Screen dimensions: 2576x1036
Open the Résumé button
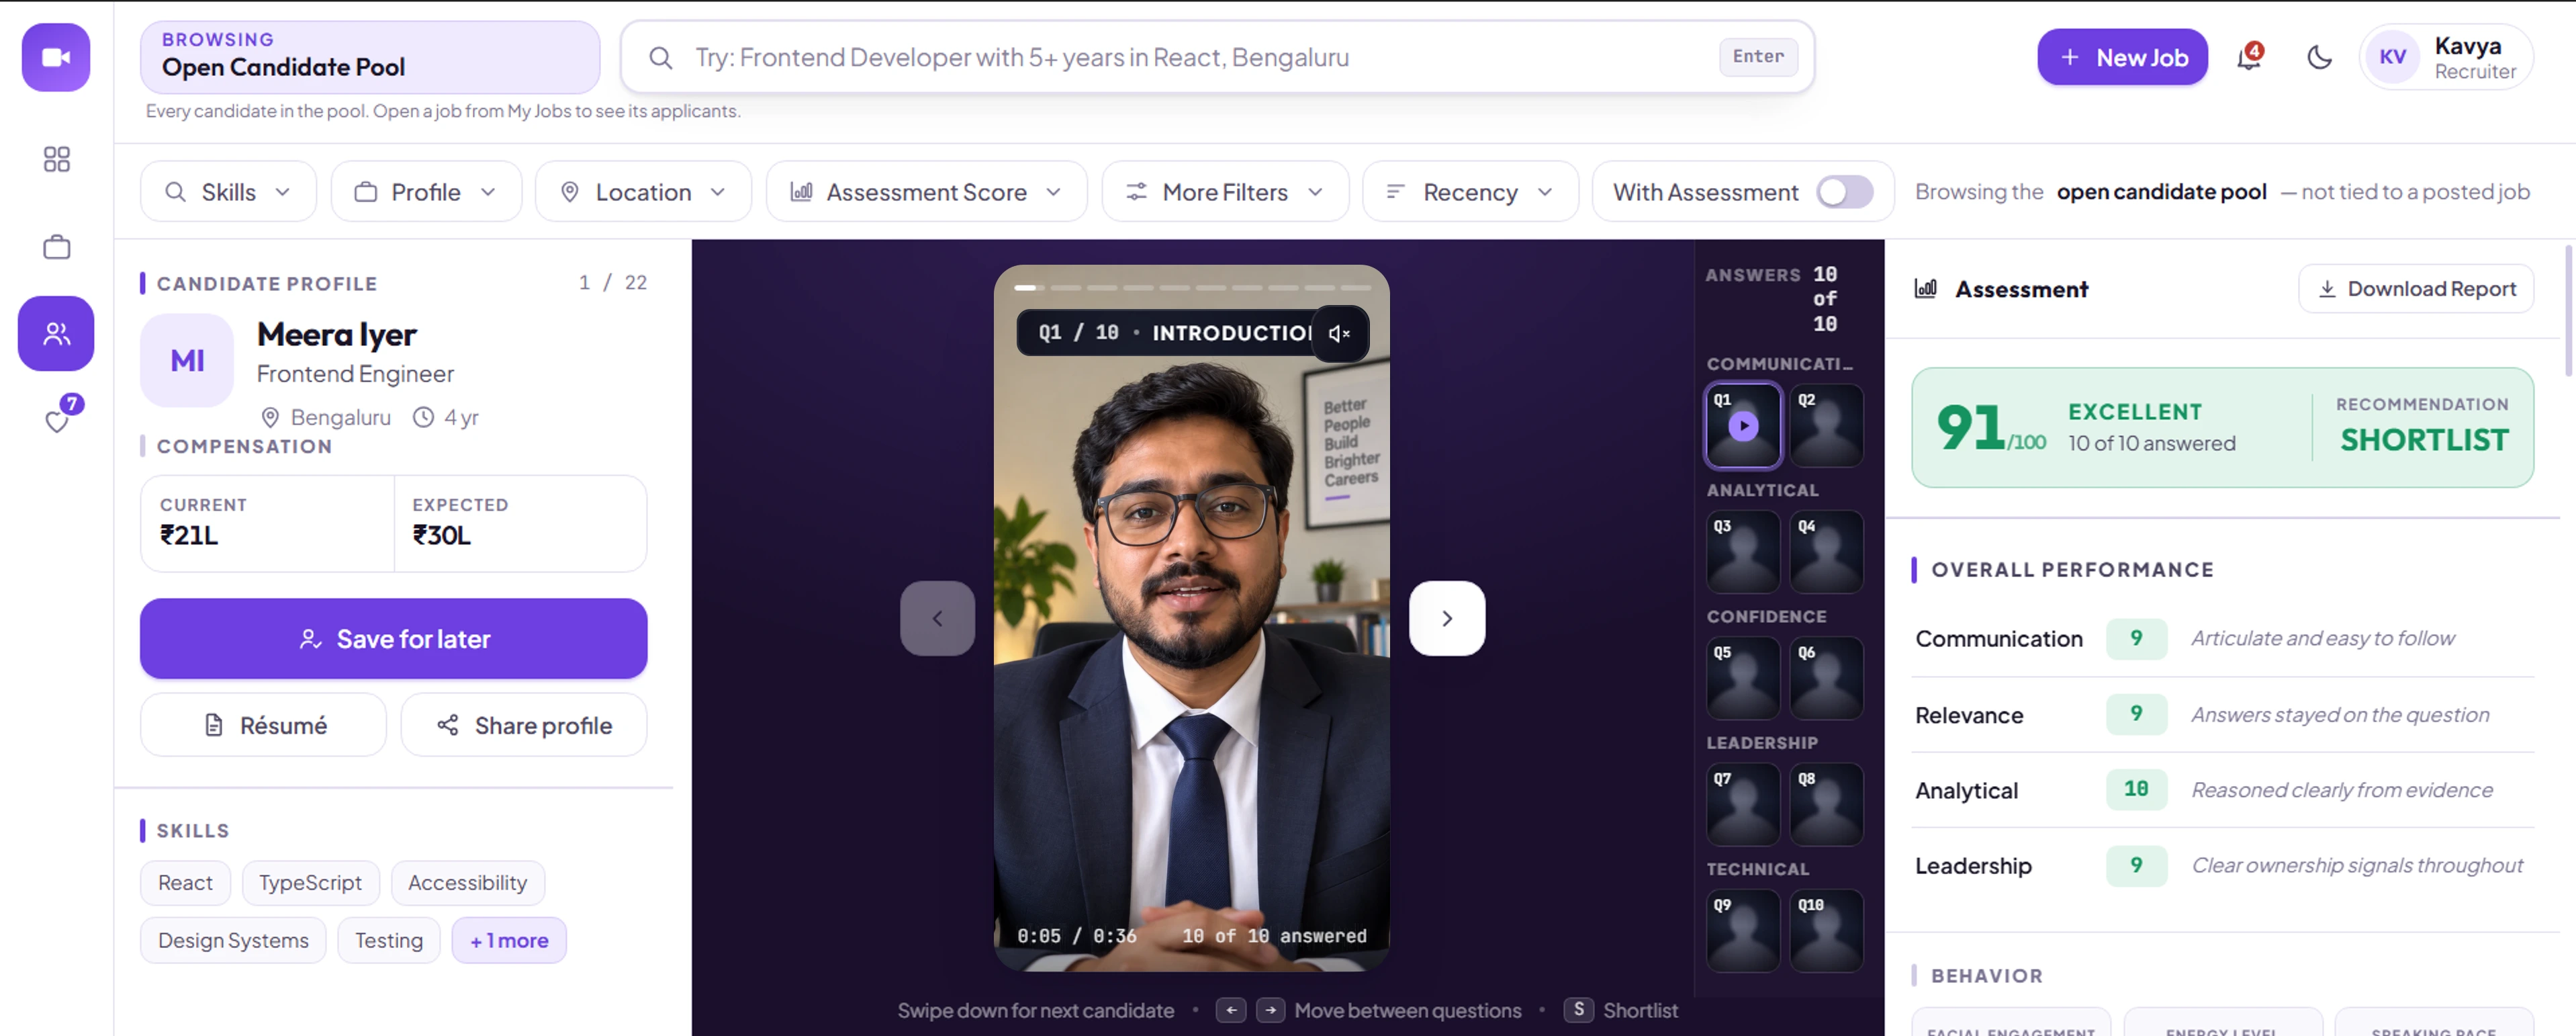tap(263, 725)
